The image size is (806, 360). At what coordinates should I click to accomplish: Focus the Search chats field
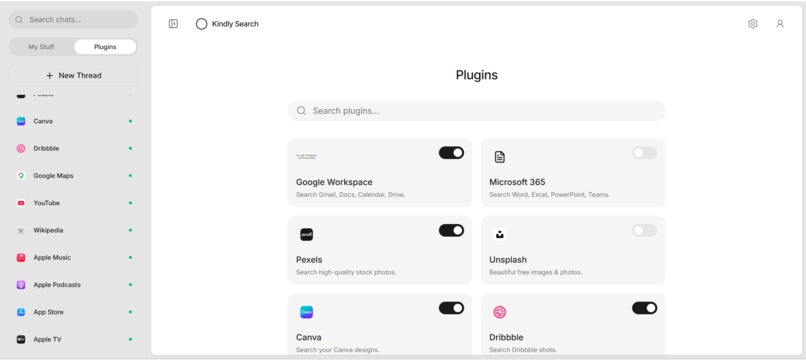pos(73,20)
